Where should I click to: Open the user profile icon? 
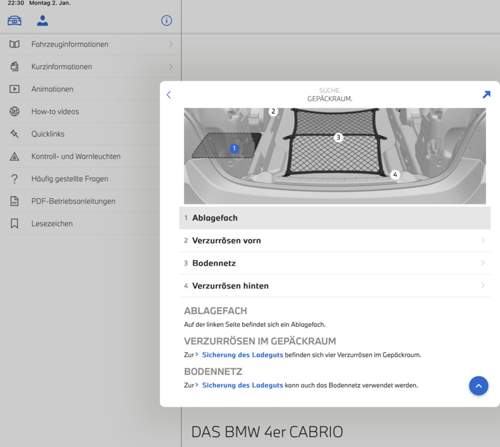(x=42, y=21)
